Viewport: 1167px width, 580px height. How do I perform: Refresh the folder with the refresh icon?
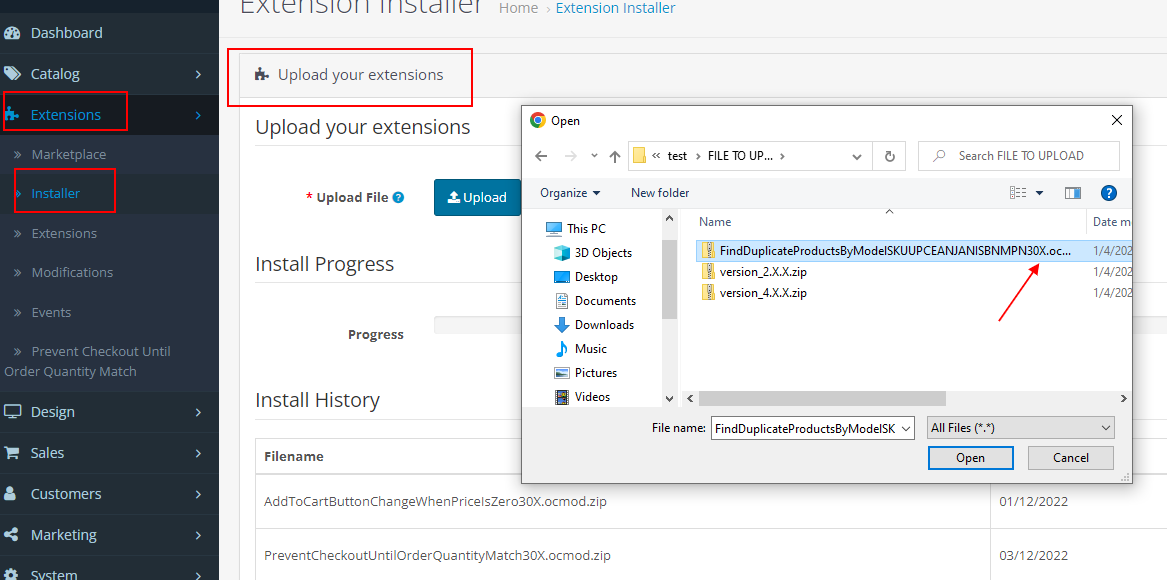coord(889,156)
